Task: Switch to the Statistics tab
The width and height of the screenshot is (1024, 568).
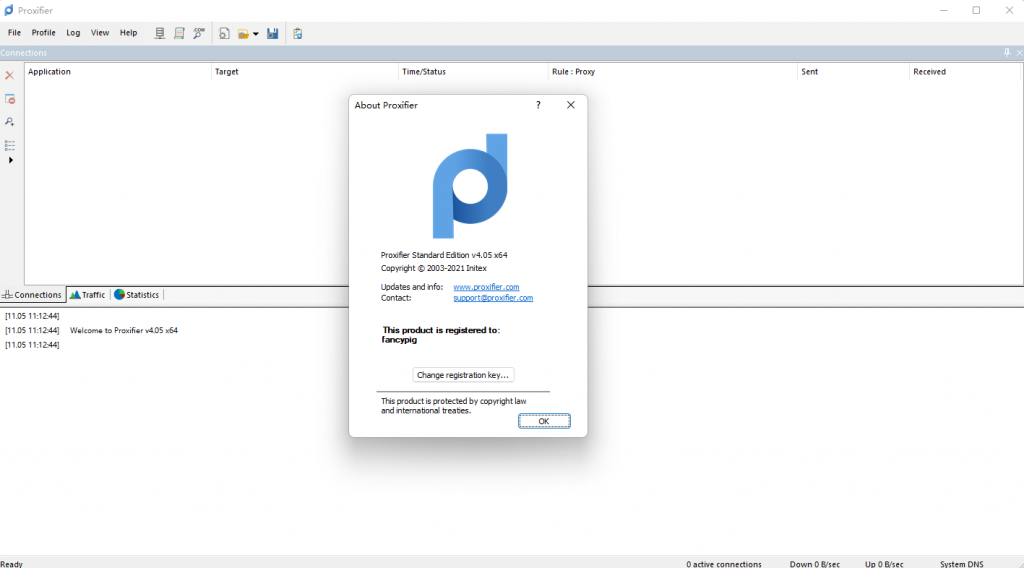Action: coord(136,295)
